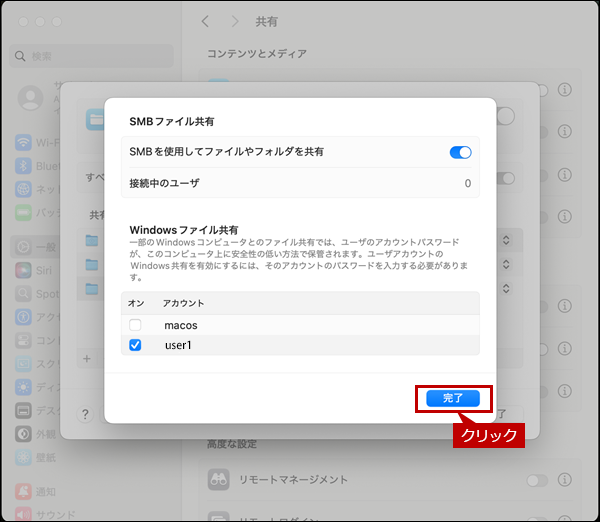Open Bluetooth settings in sidebar
This screenshot has height=522, width=600.
point(38,166)
